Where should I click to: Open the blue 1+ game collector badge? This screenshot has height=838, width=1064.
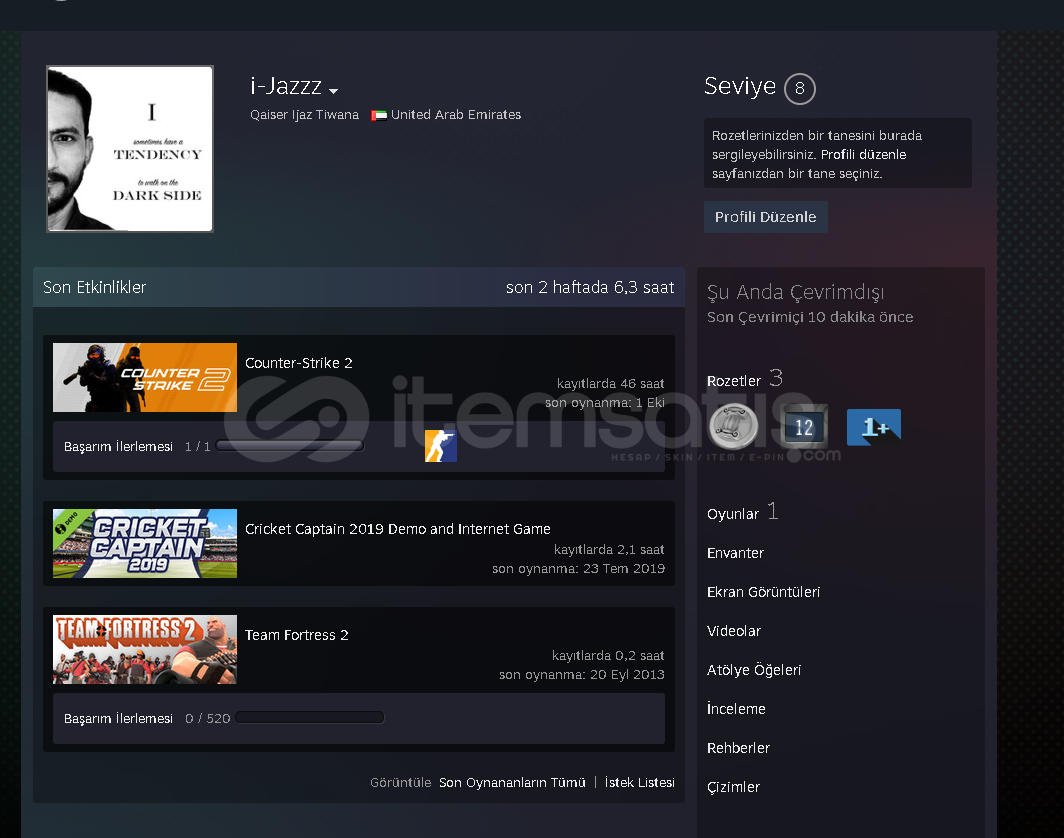(x=874, y=427)
